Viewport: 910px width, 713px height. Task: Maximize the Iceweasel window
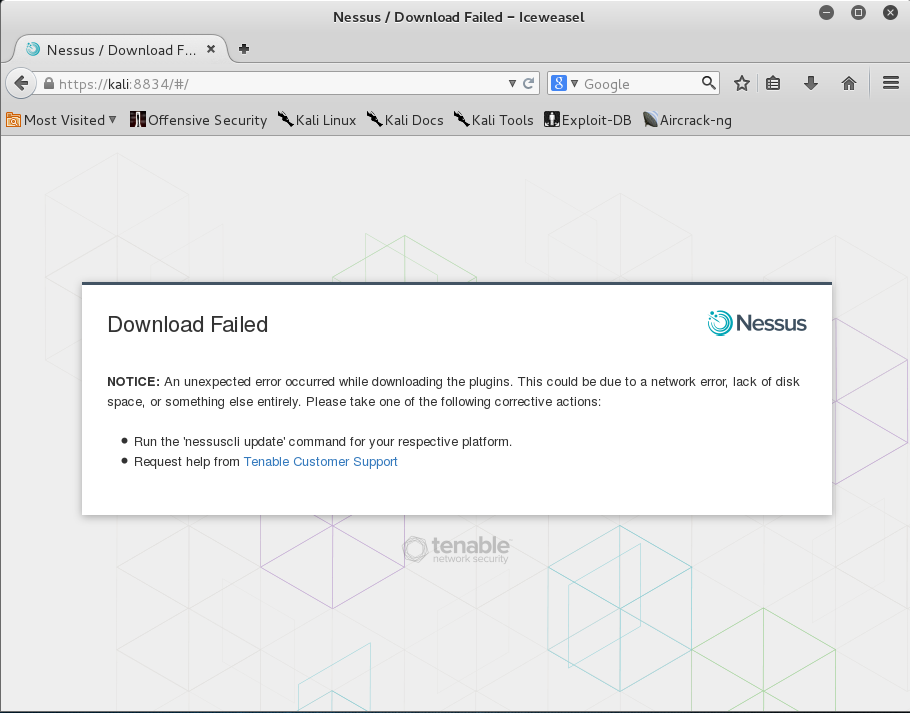click(858, 12)
